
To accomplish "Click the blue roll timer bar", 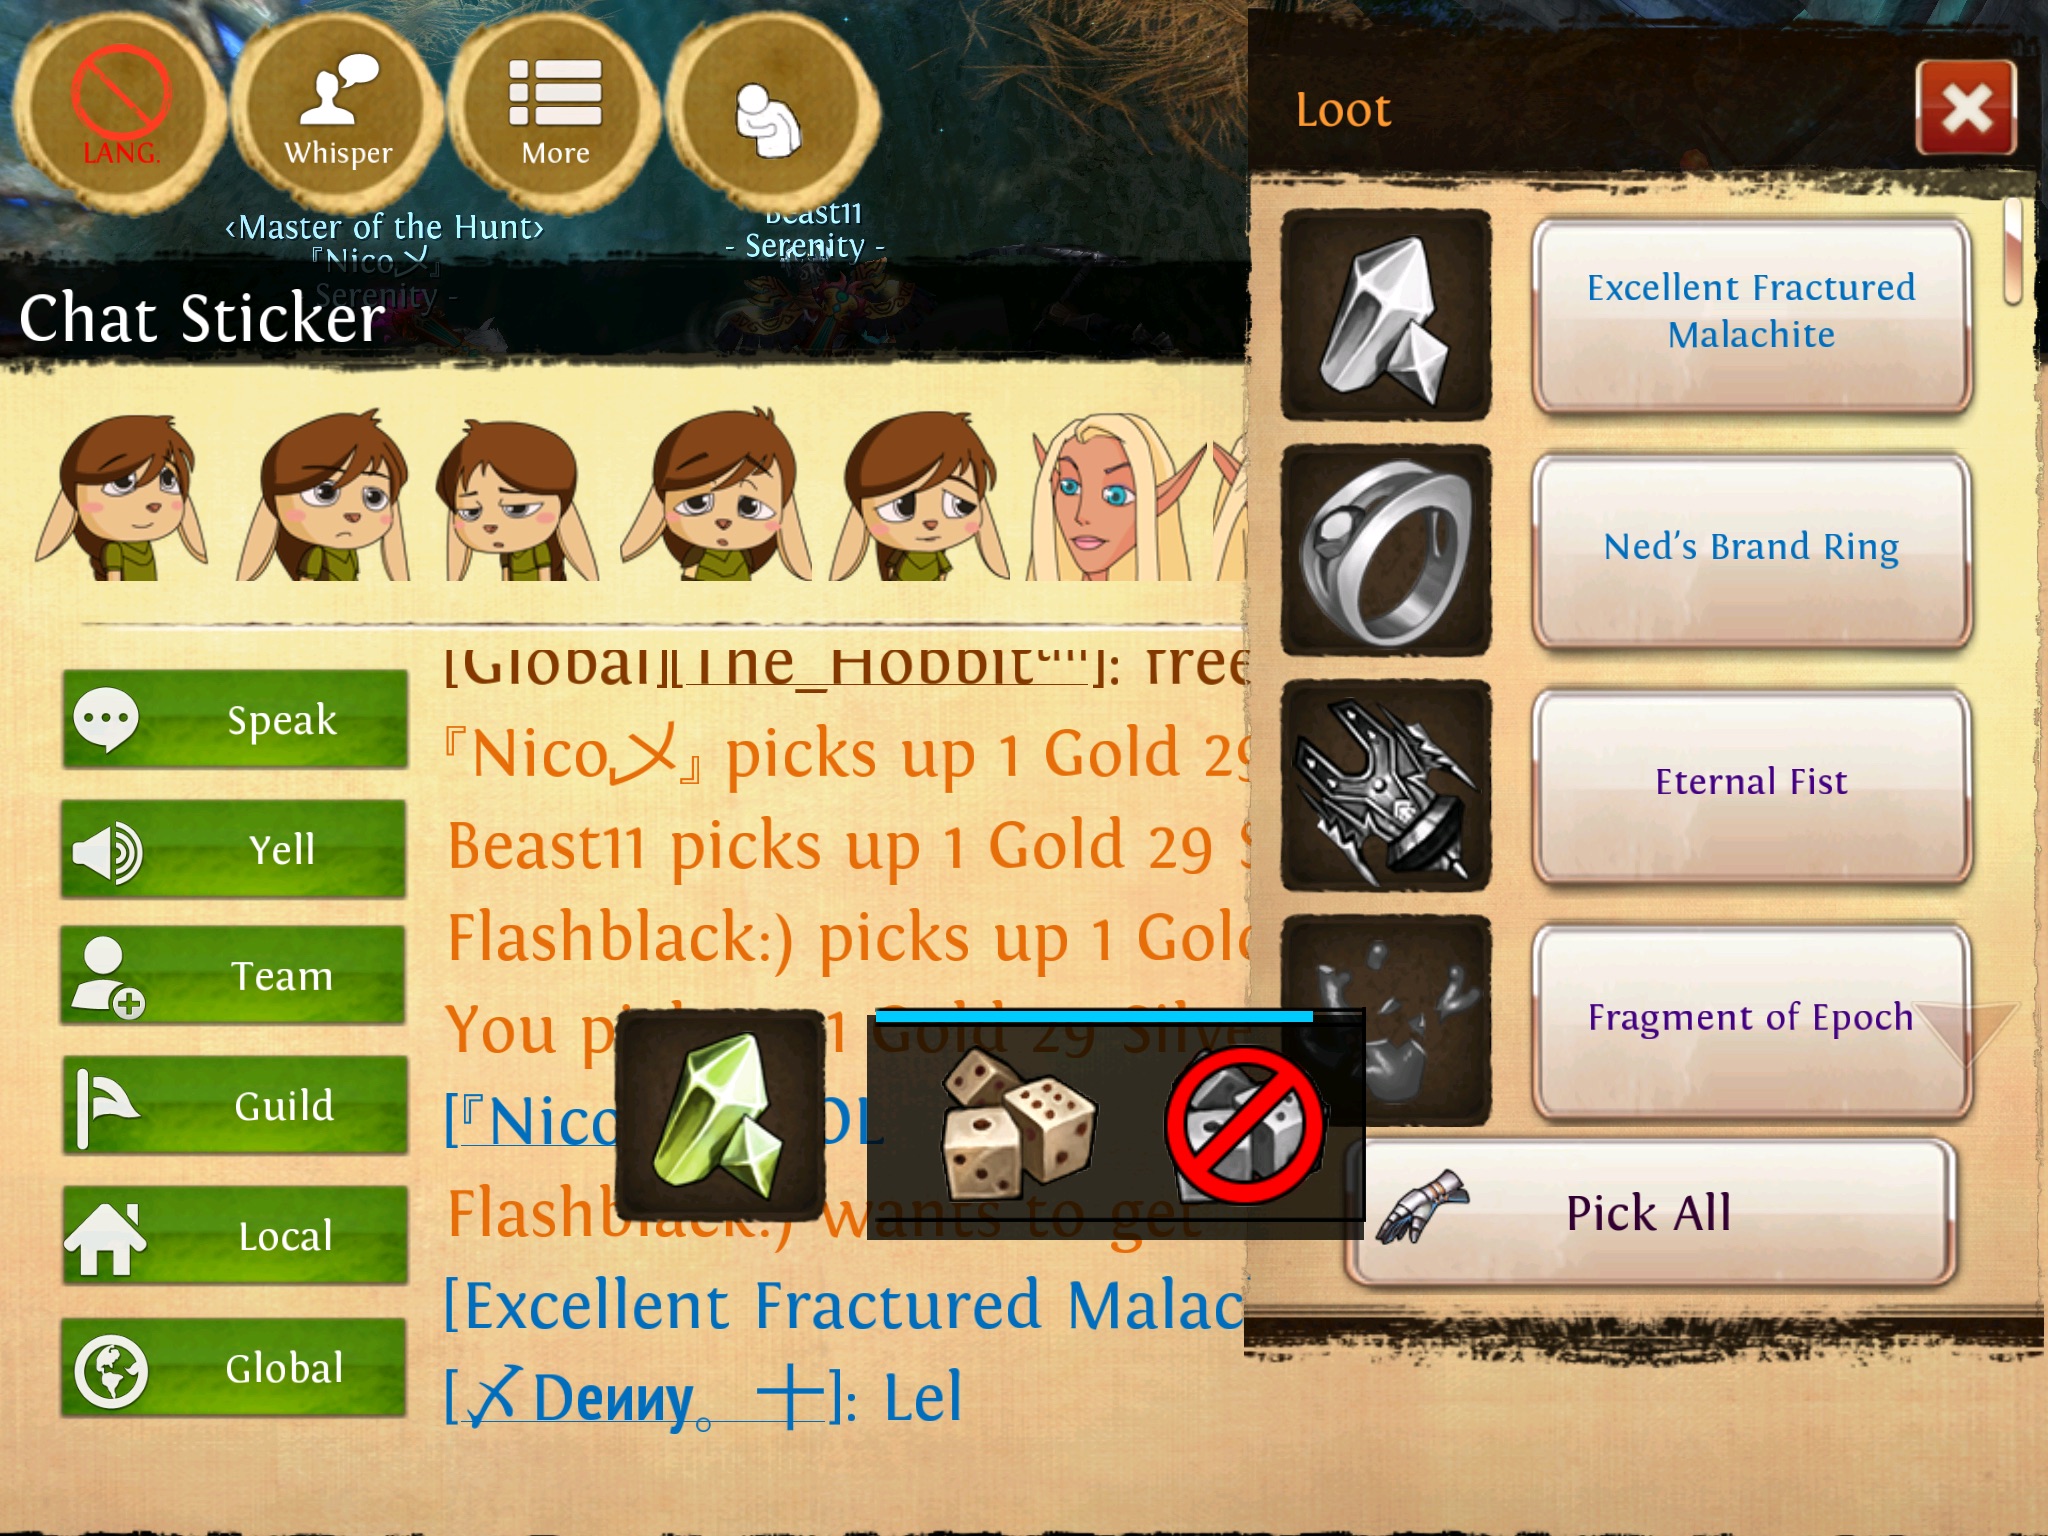I will click(x=1094, y=1016).
